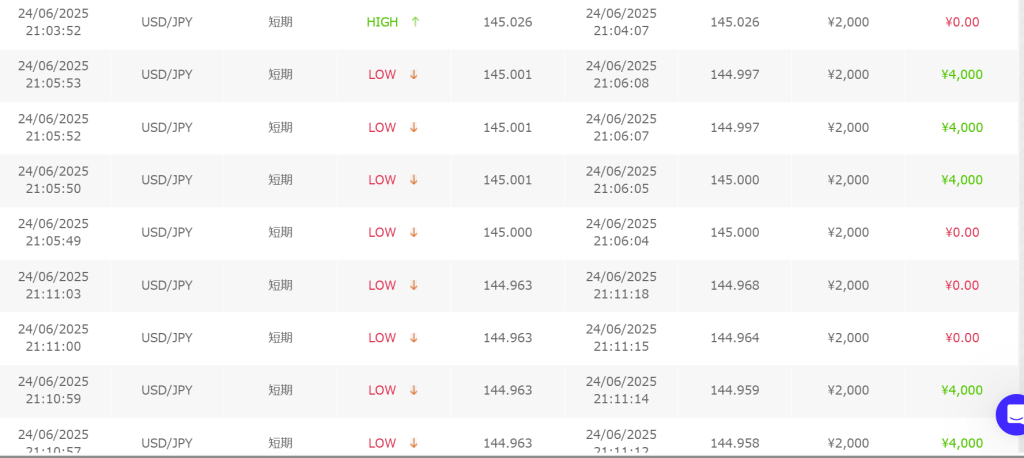
Task: Click the LOW label in the 21:05:52 row
Action: tap(382, 128)
